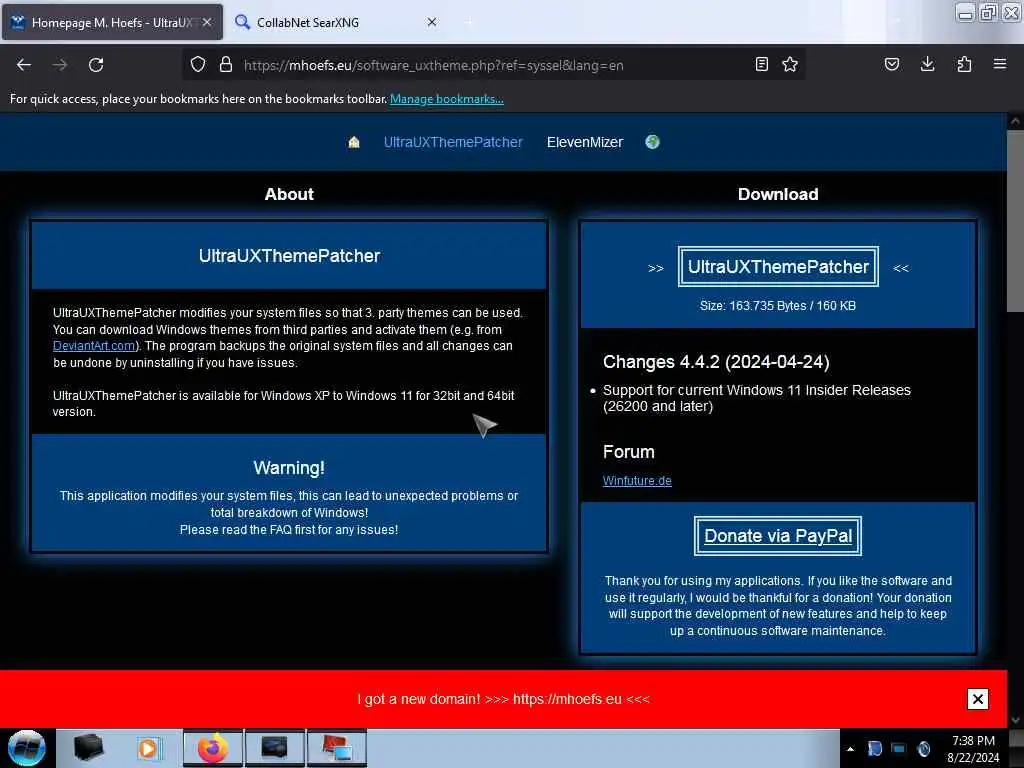Click the About section heading
The width and height of the screenshot is (1024, 768).
pyautogui.click(x=289, y=194)
